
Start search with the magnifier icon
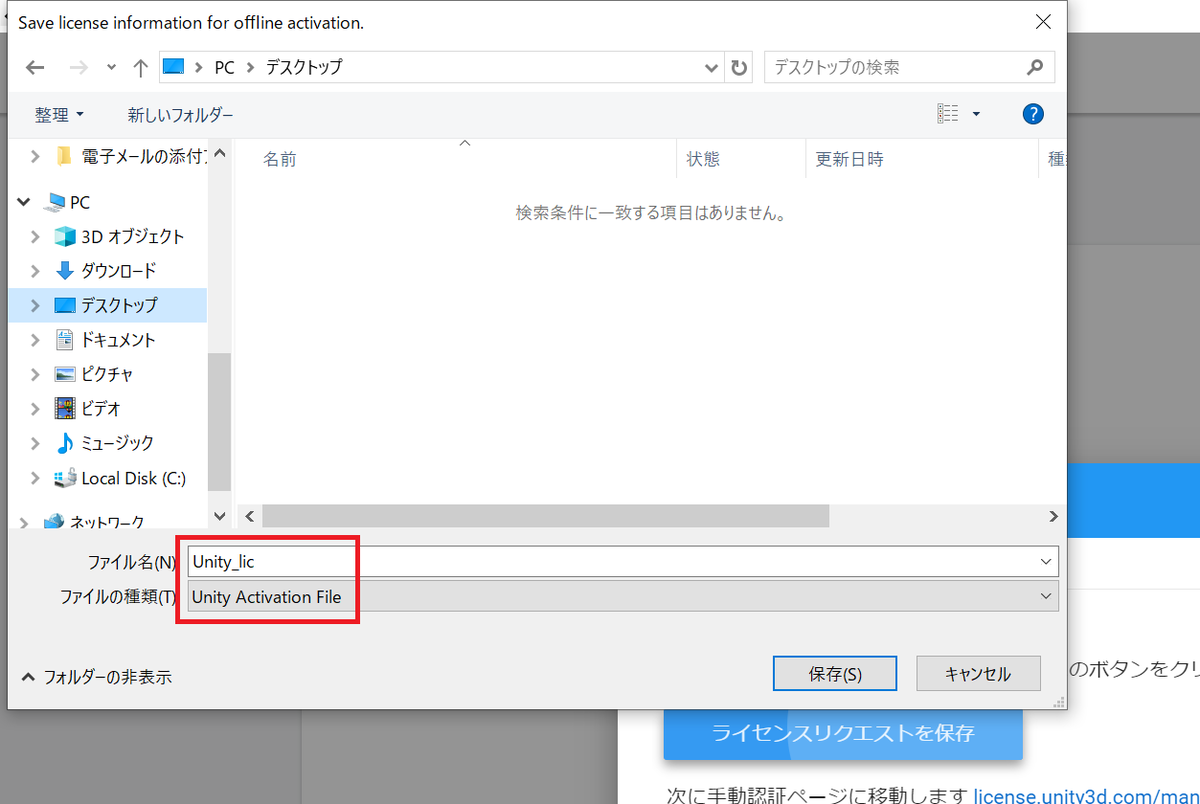(1035, 67)
